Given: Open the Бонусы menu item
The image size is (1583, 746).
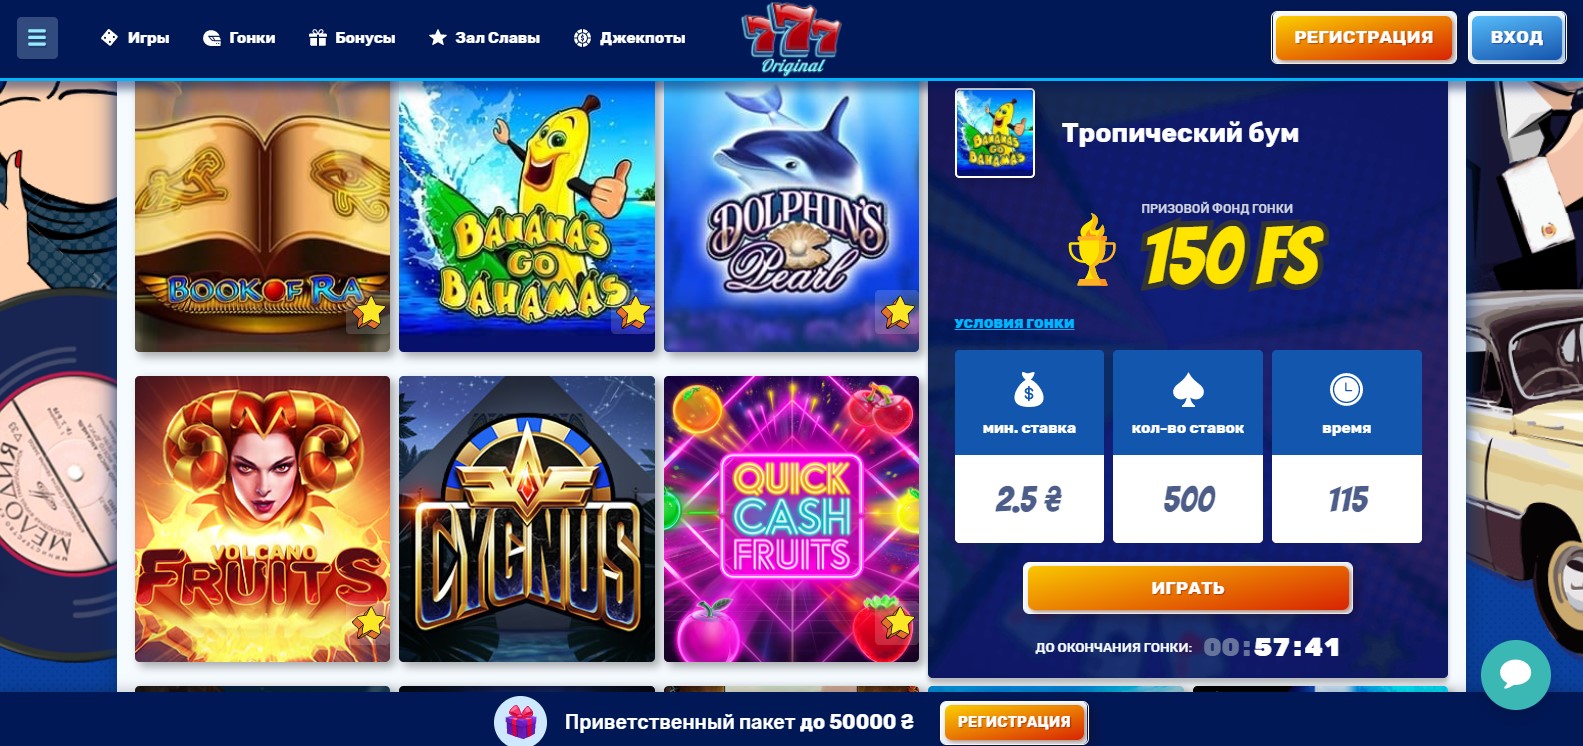Looking at the screenshot, I should [x=352, y=38].
